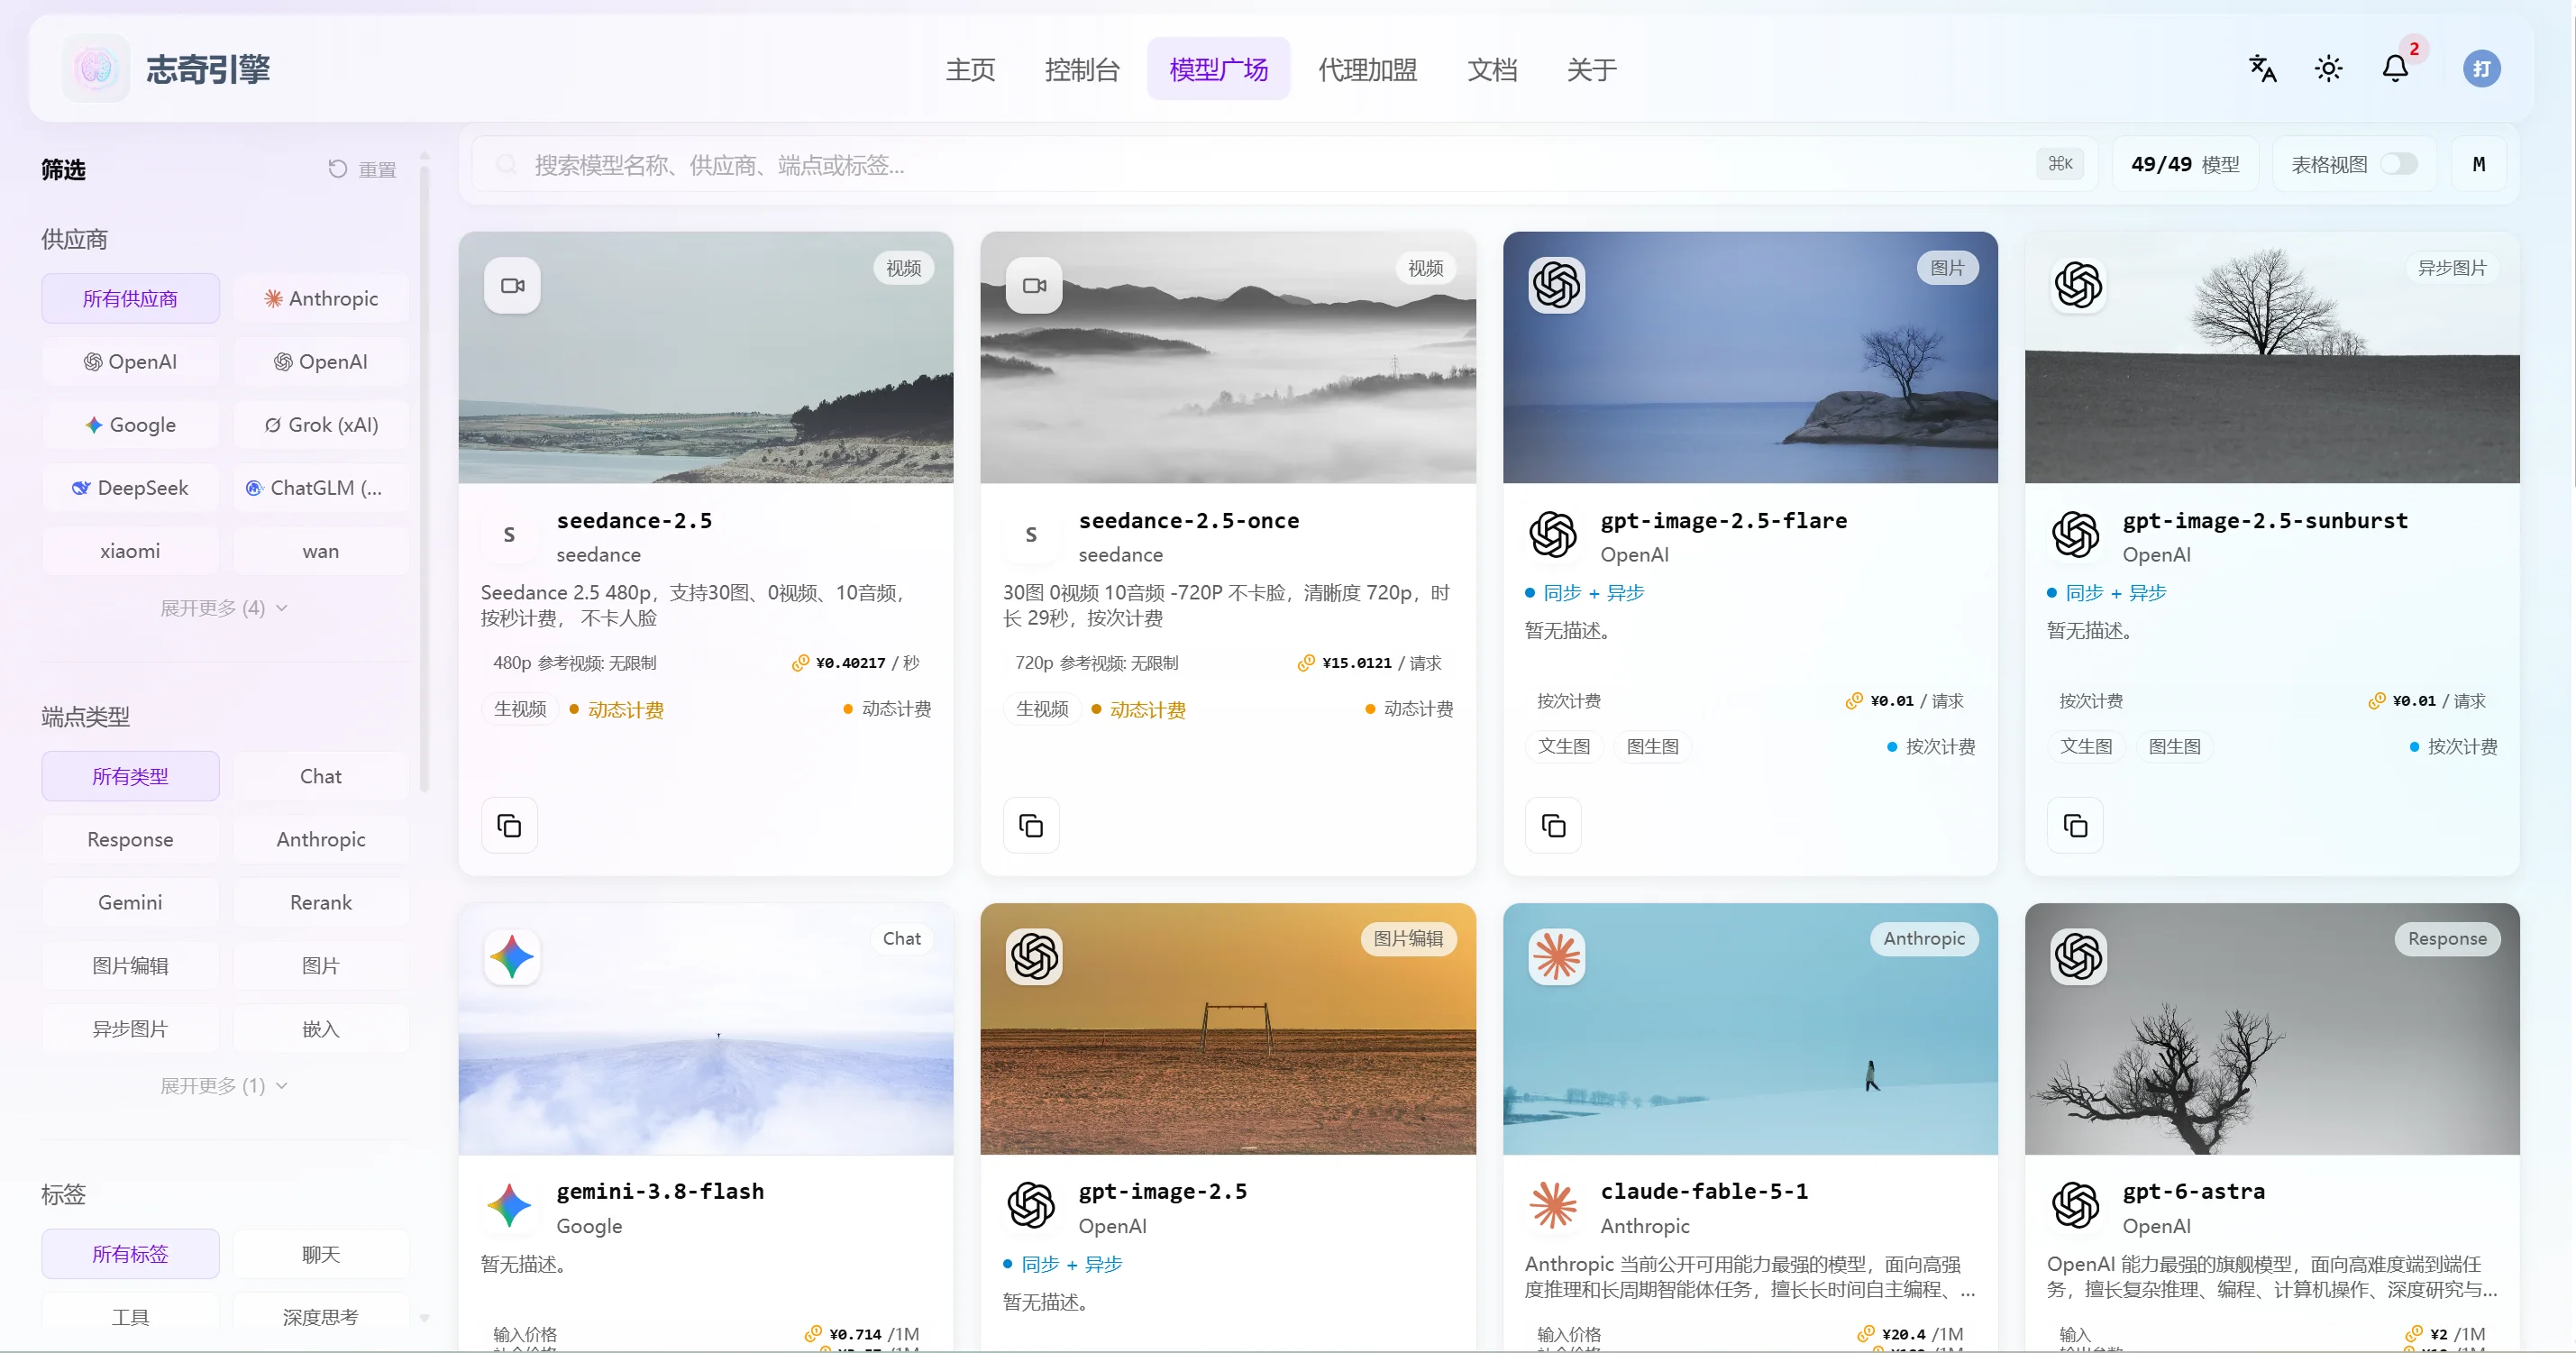2576x1353 pixels.
Task: Click OpenAI logo overlay on gpt-6-astra image
Action: click(x=2078, y=956)
